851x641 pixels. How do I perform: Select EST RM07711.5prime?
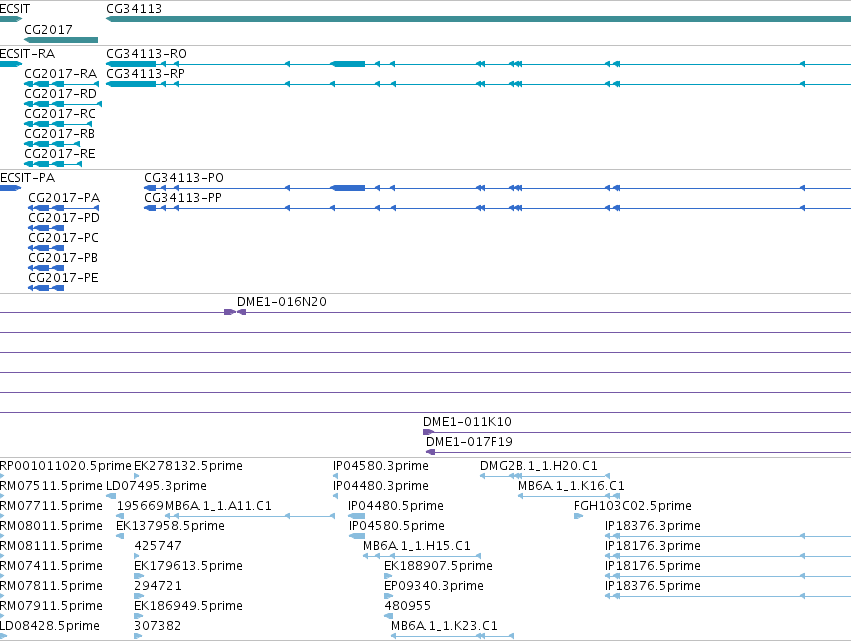[x=51, y=506]
